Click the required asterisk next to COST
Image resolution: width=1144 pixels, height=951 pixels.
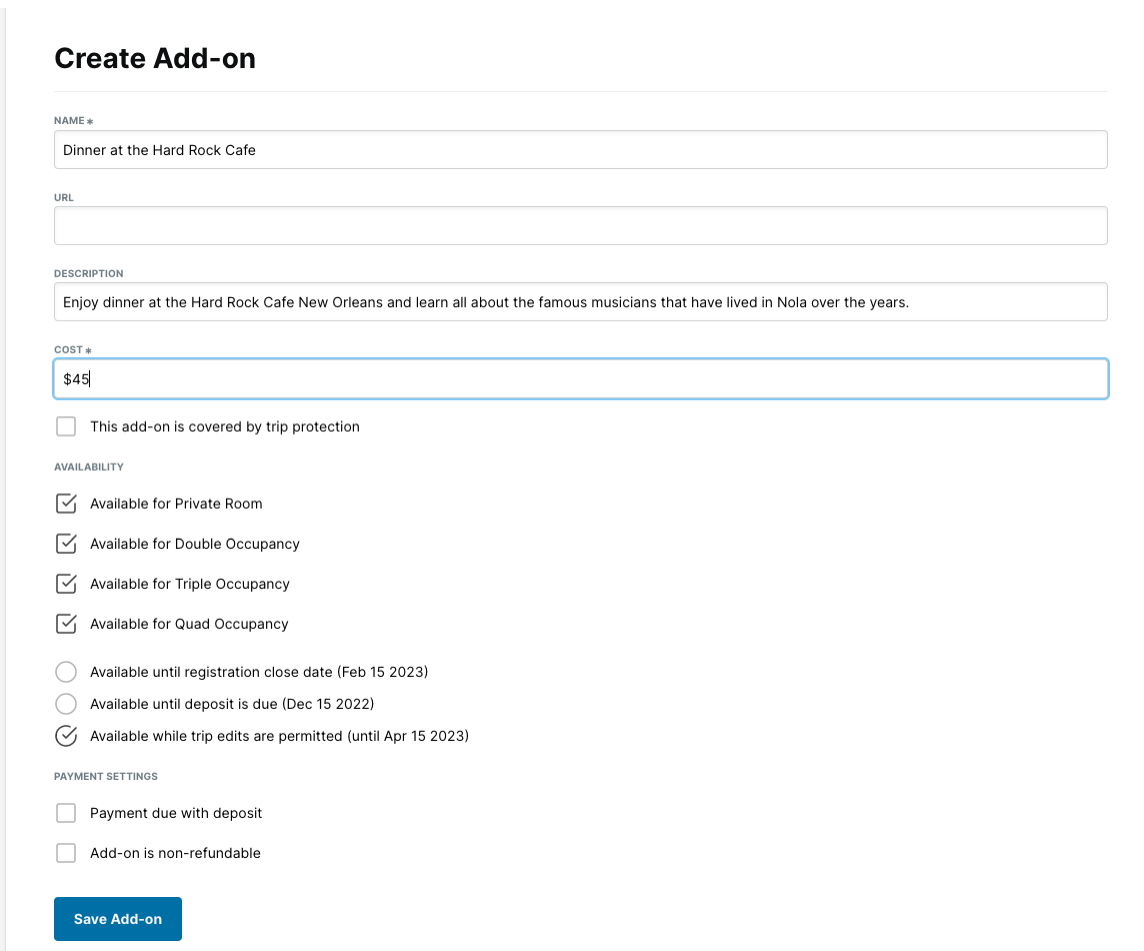(86, 350)
